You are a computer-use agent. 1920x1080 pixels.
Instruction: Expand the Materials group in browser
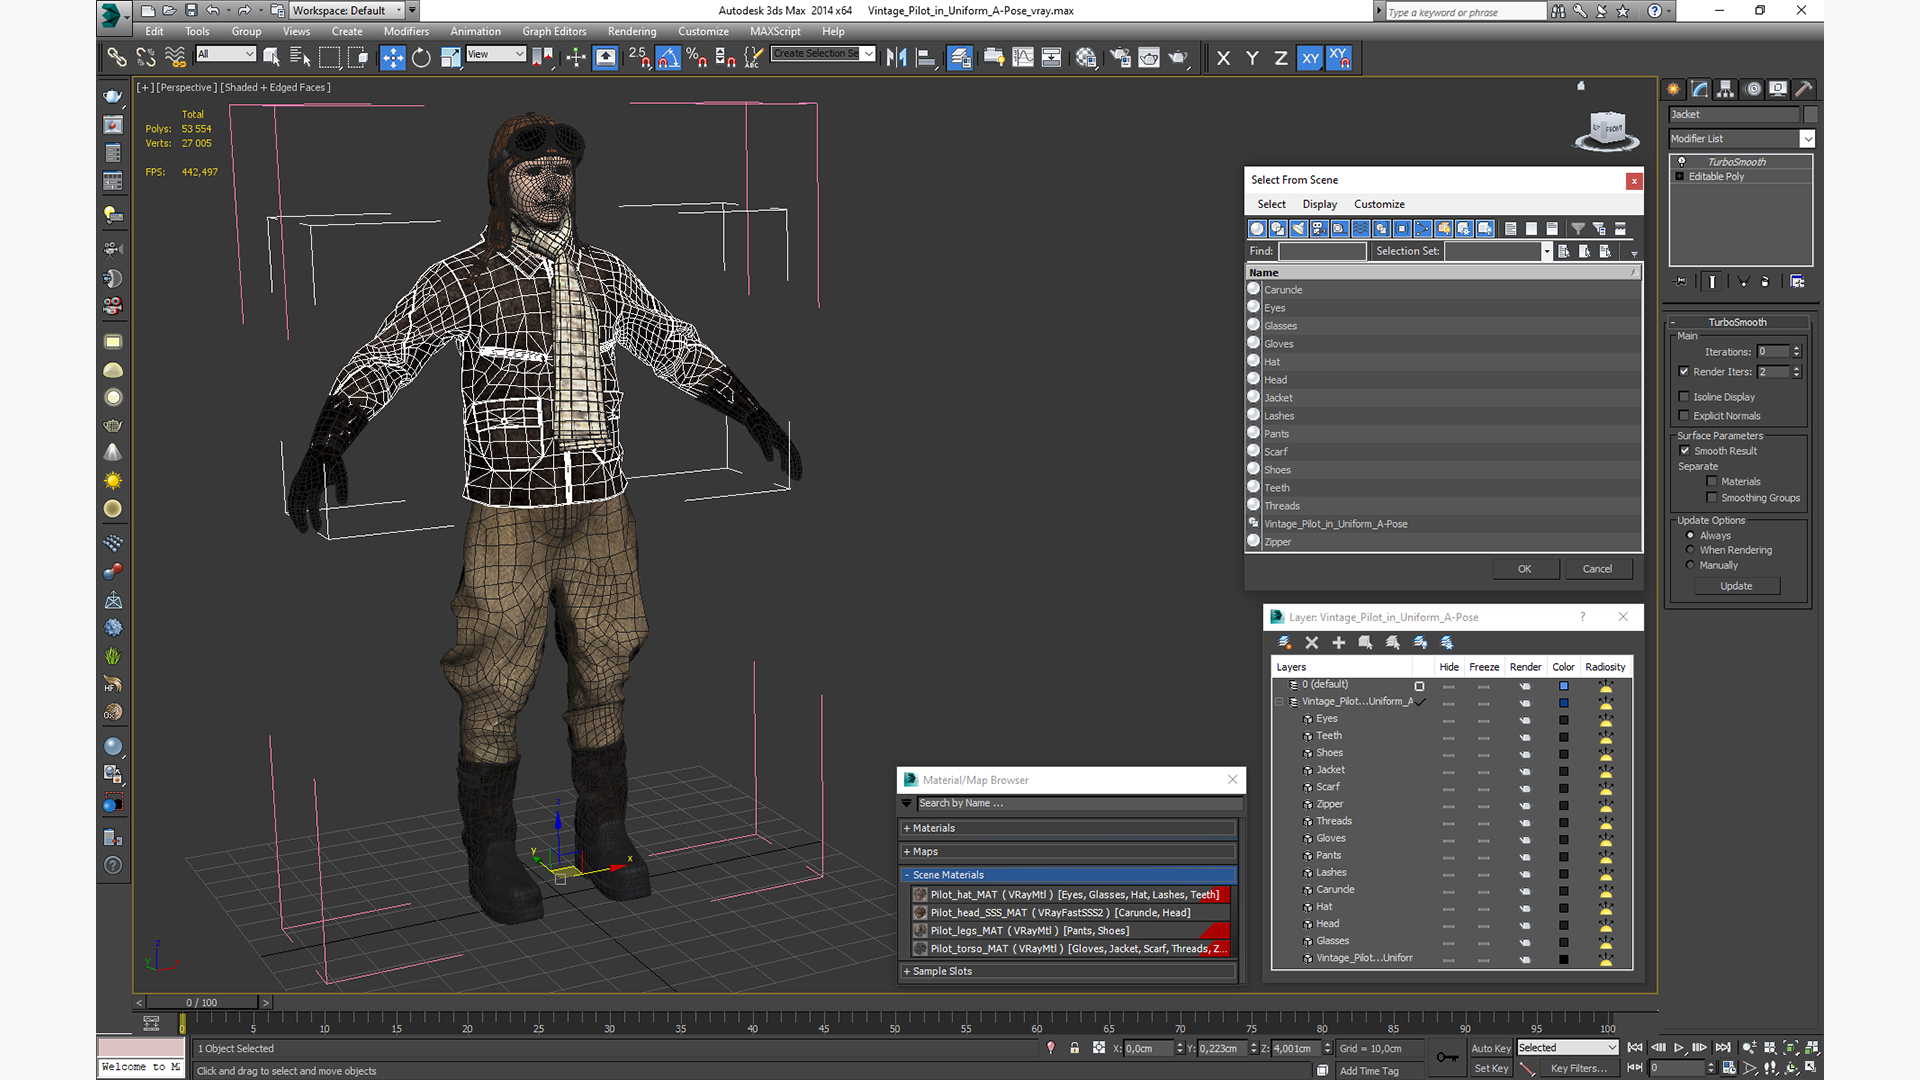click(x=1068, y=828)
